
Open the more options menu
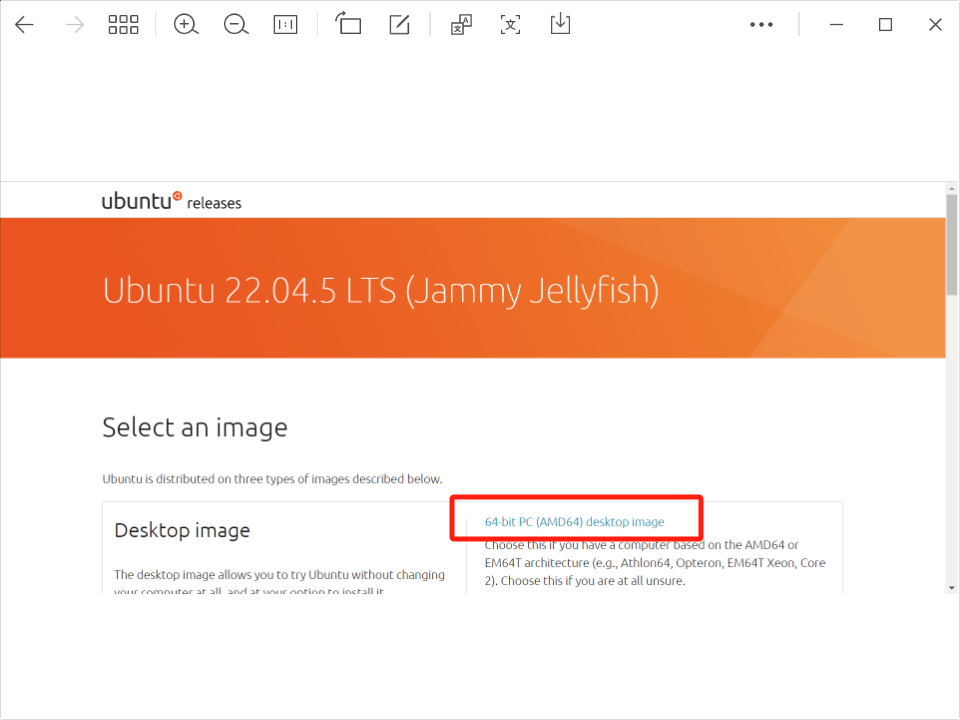pos(761,24)
